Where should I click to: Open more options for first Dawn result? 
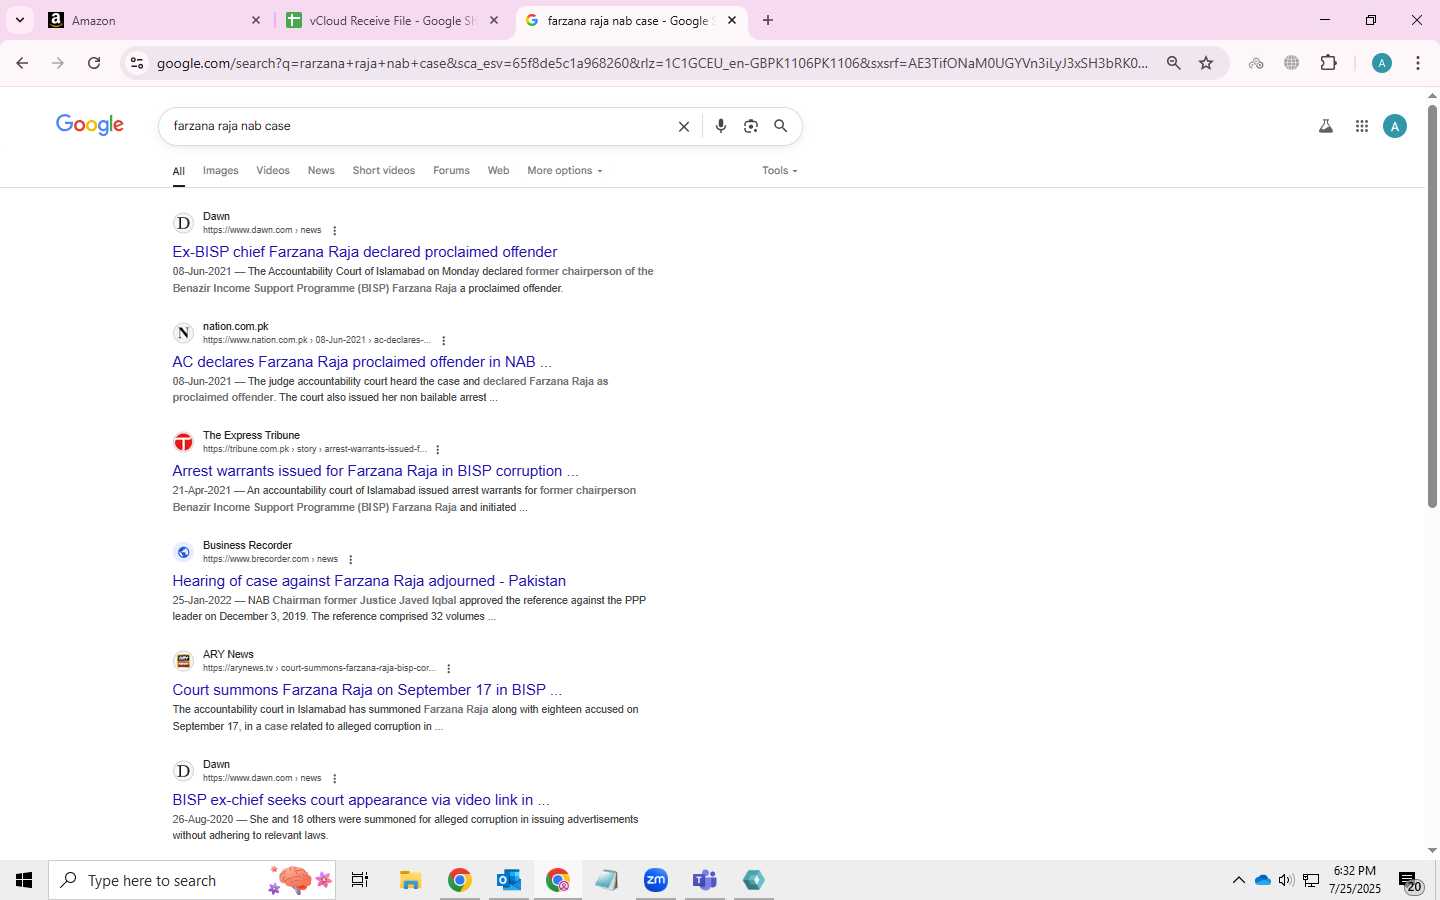click(x=334, y=231)
